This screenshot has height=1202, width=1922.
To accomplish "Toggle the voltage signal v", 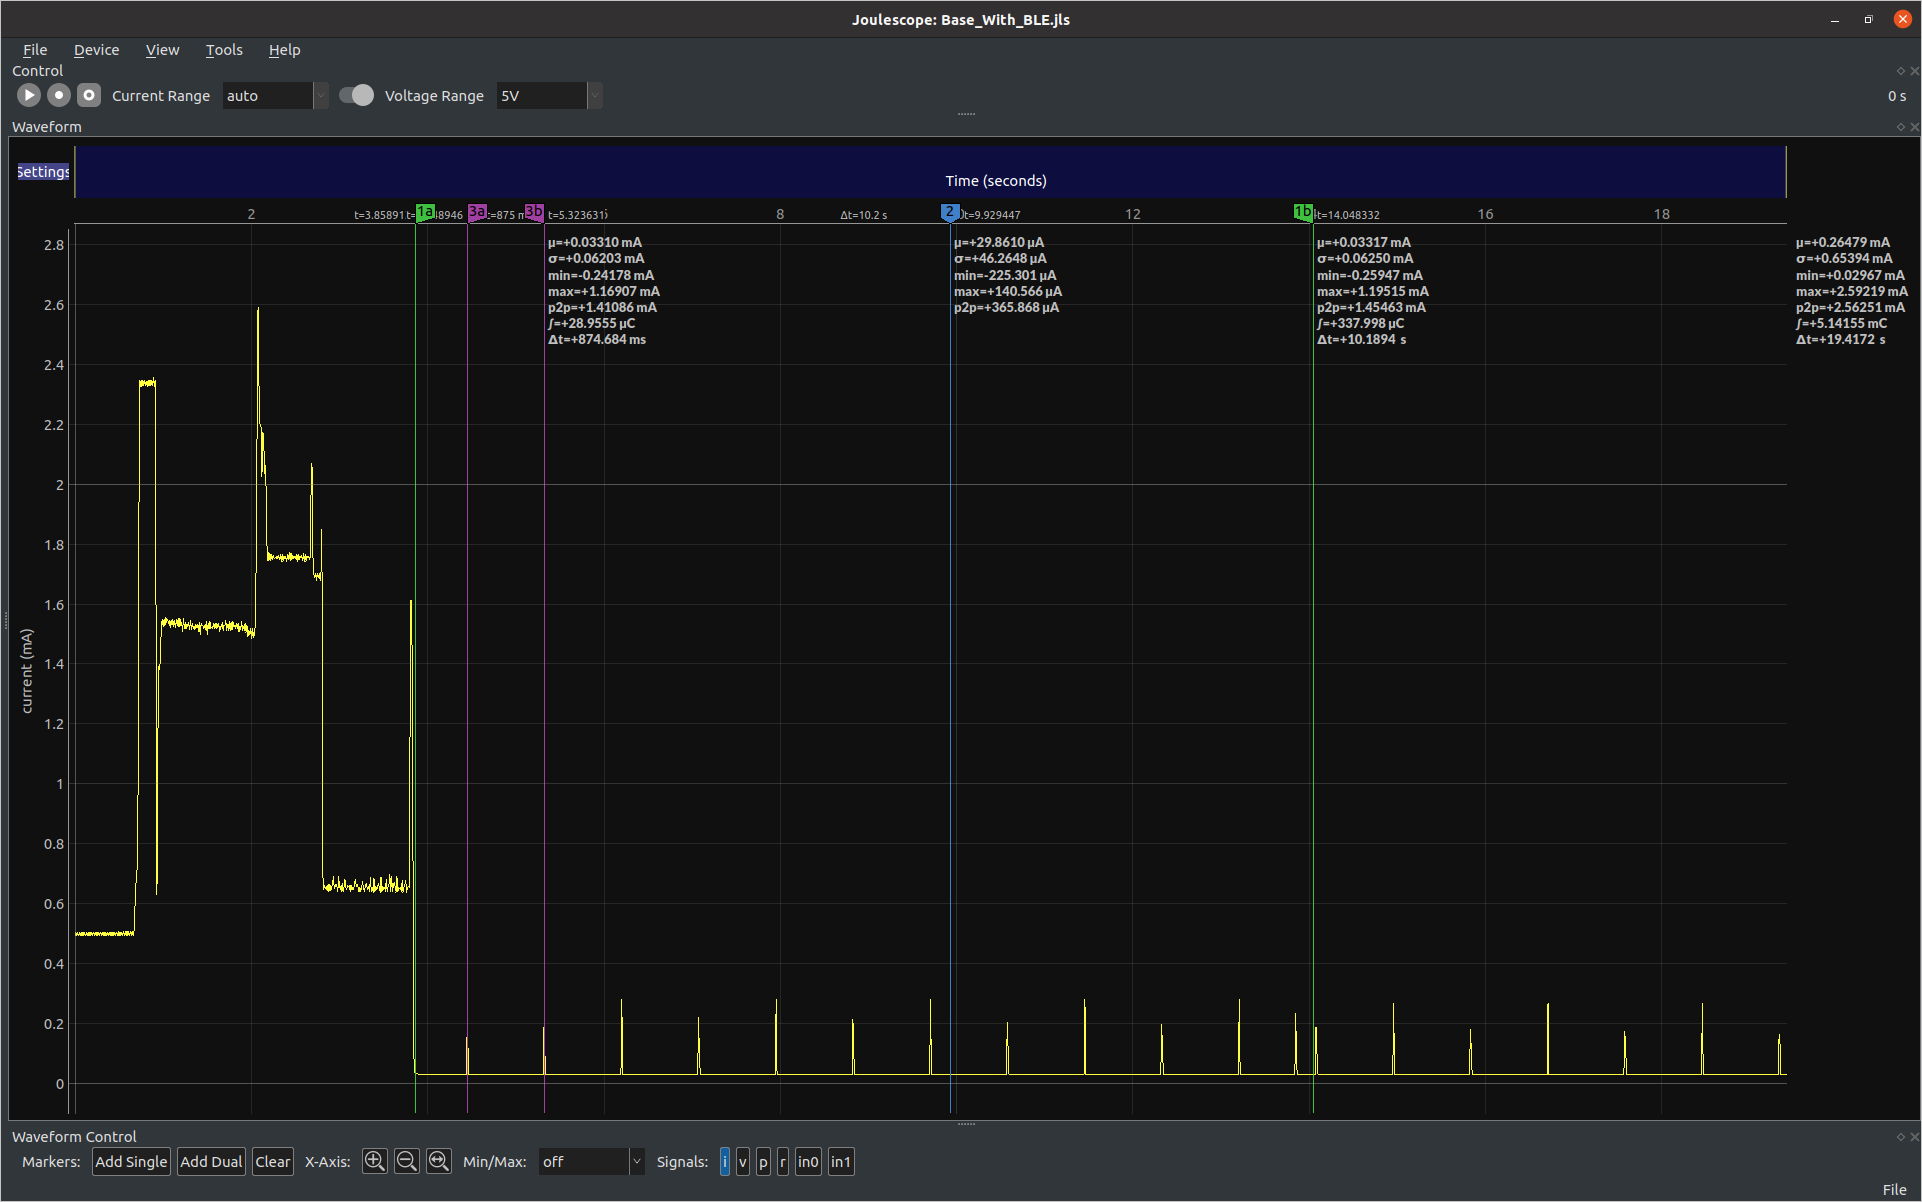I will tap(743, 1161).
